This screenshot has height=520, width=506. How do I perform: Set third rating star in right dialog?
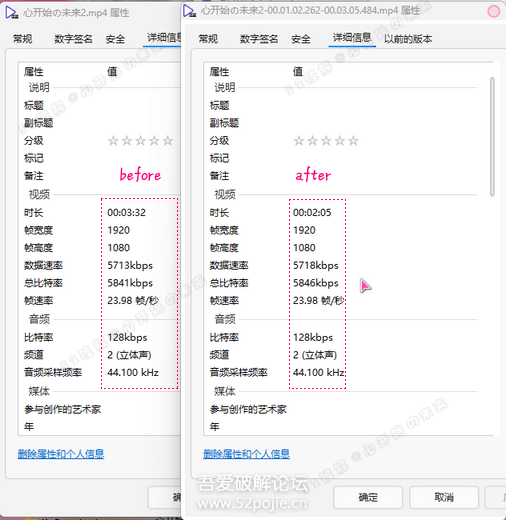click(x=326, y=141)
